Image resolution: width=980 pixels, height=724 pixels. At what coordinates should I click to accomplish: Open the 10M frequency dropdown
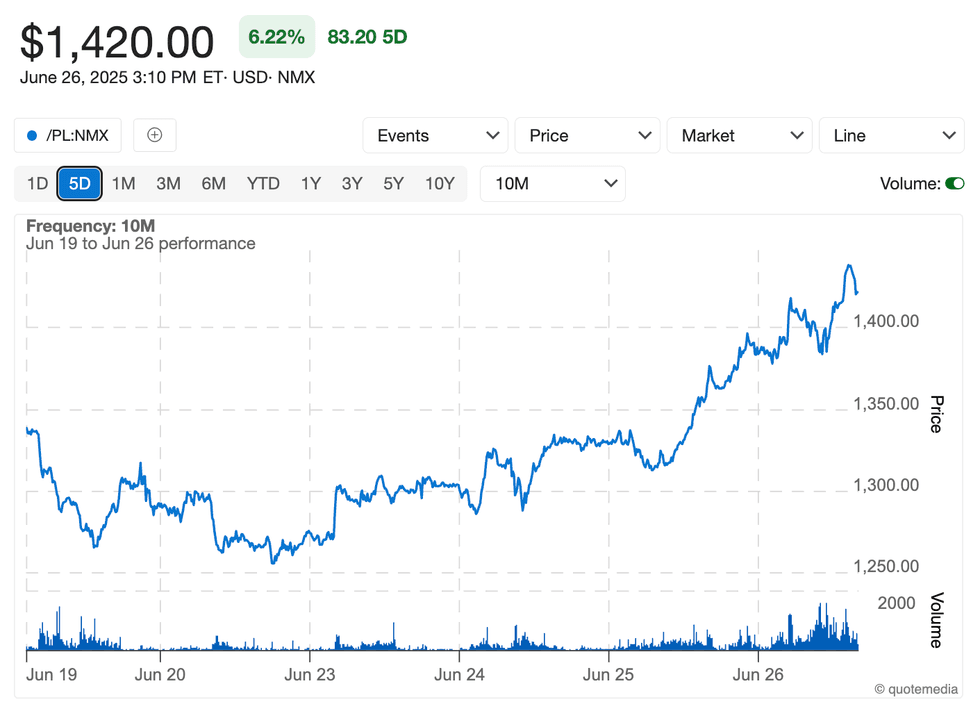pos(553,183)
